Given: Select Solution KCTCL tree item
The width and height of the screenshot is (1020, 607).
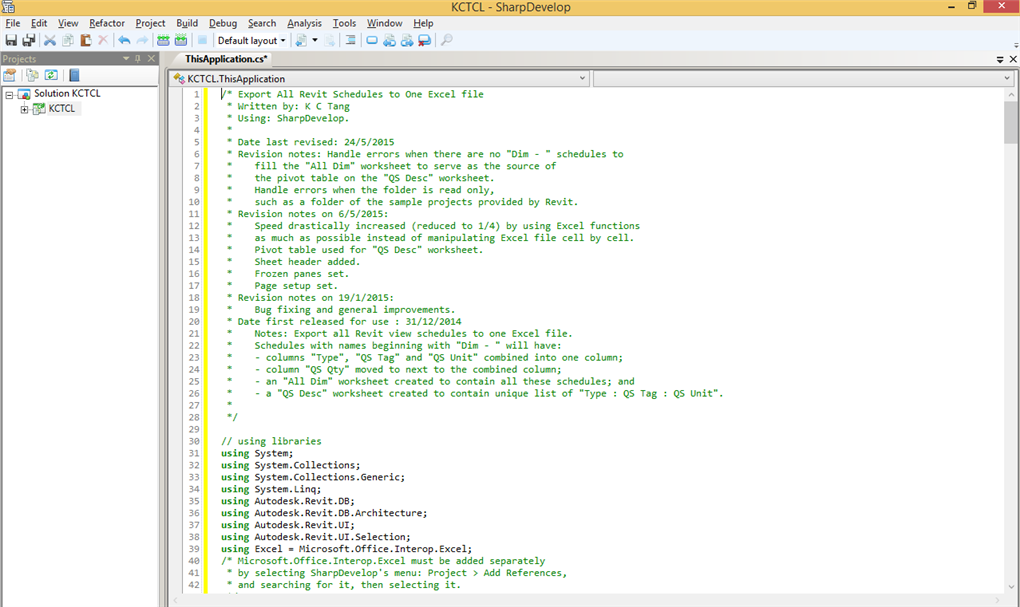Looking at the screenshot, I should 67,94.
